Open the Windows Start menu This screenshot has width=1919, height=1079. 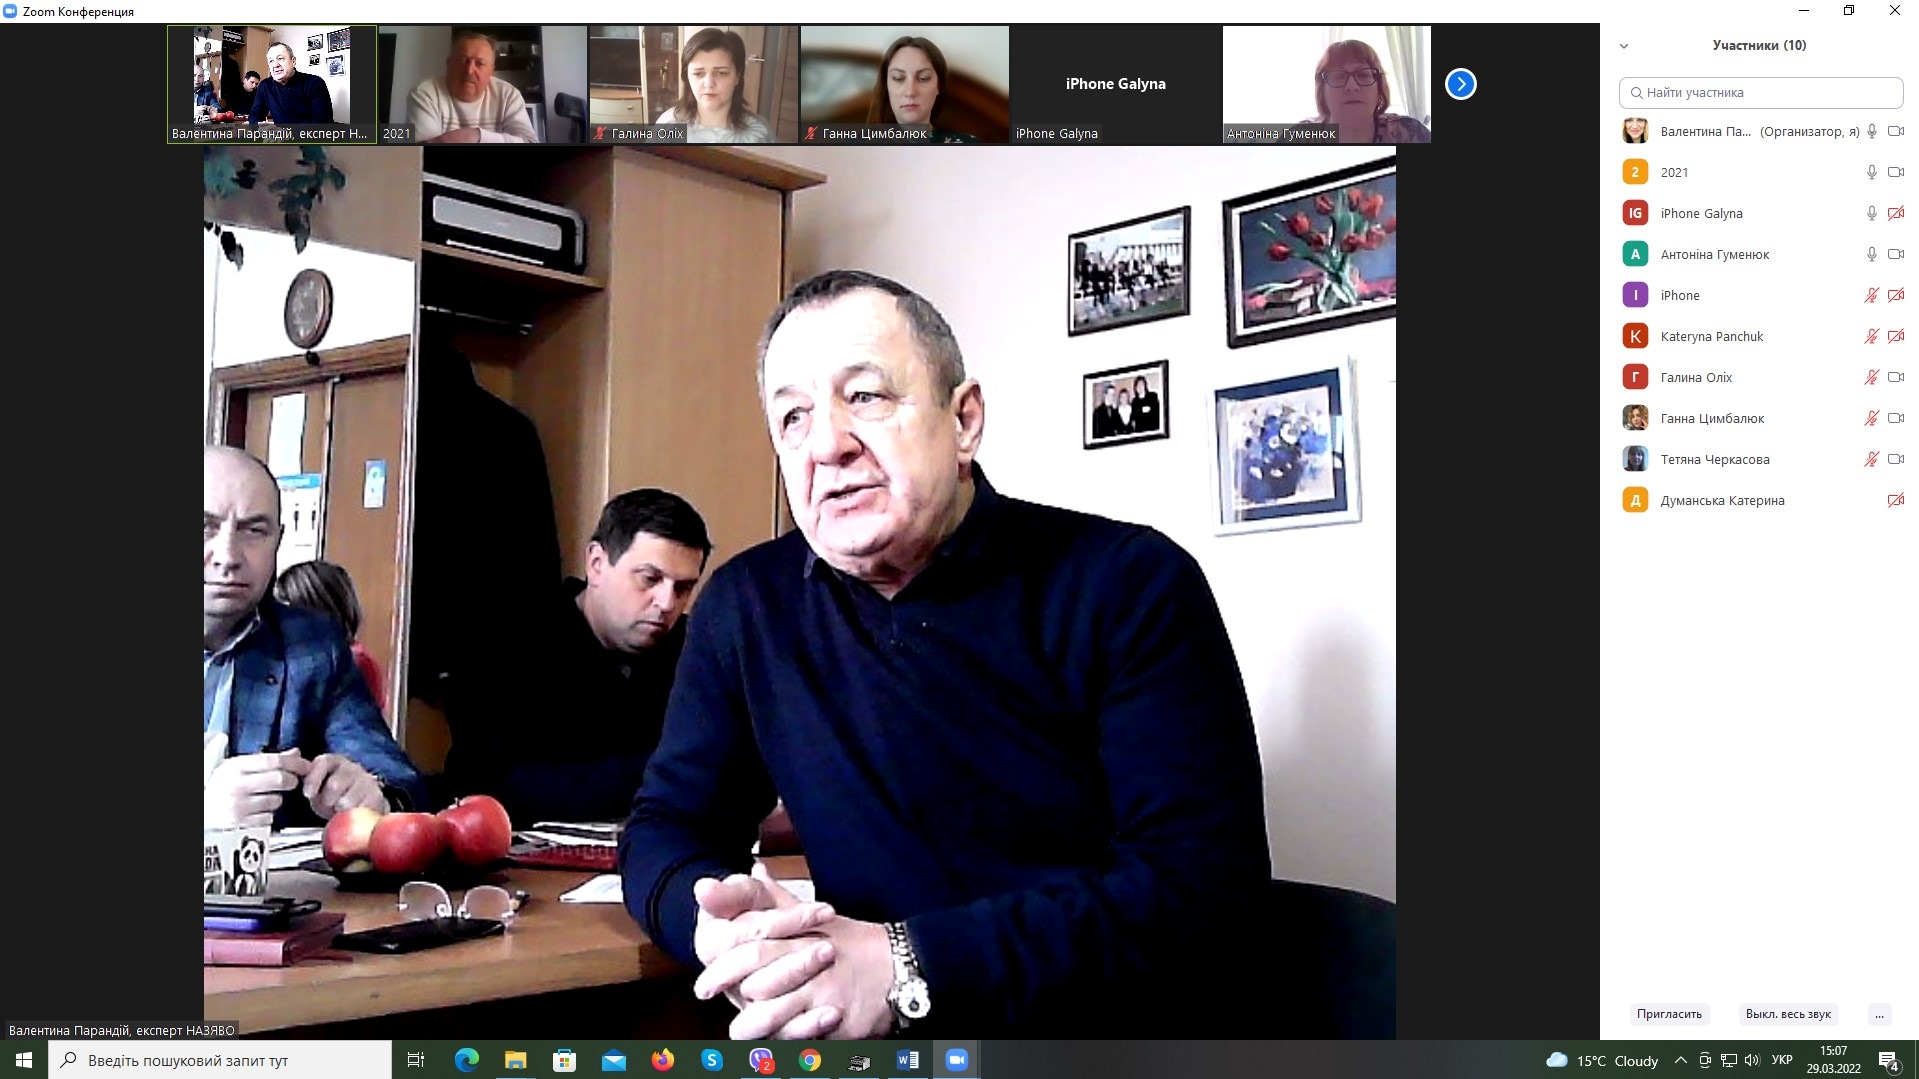[x=24, y=1060]
